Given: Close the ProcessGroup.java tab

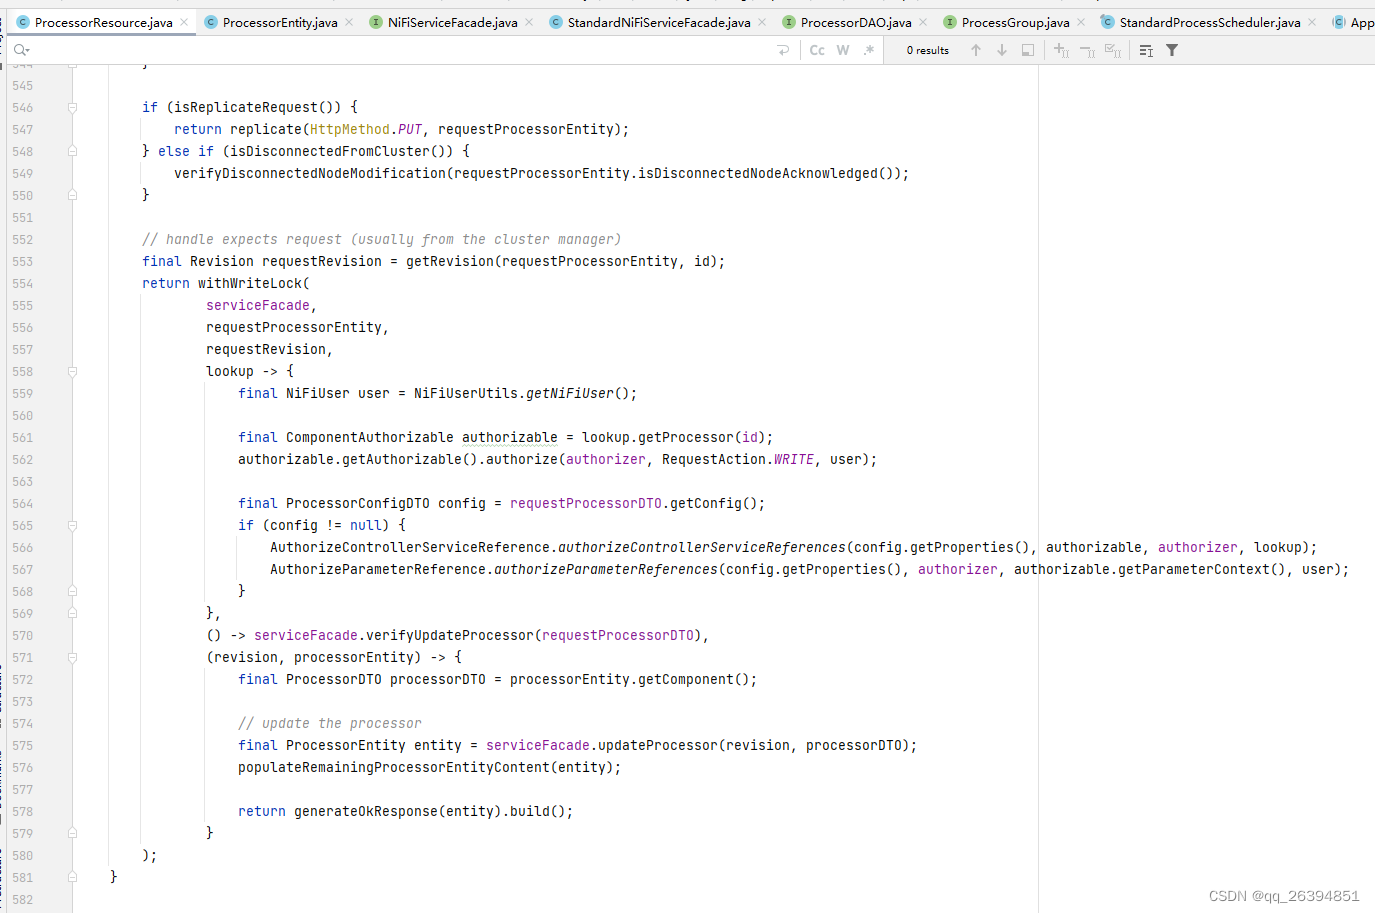Looking at the screenshot, I should pyautogui.click(x=1081, y=22).
